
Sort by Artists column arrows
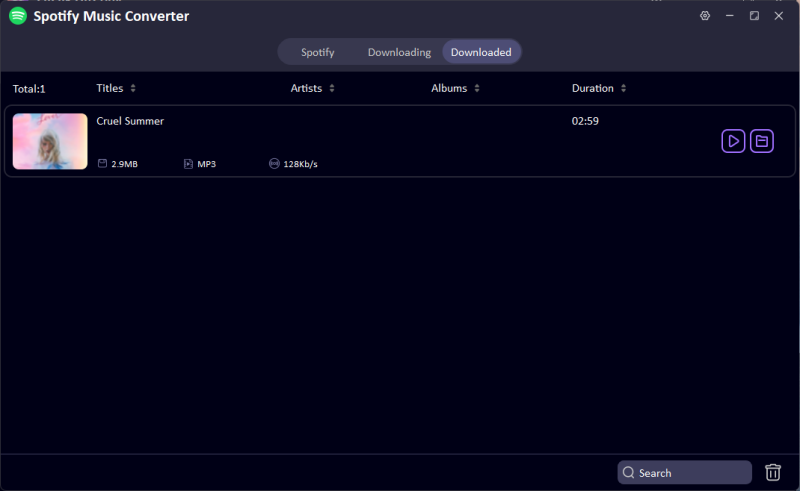point(332,88)
